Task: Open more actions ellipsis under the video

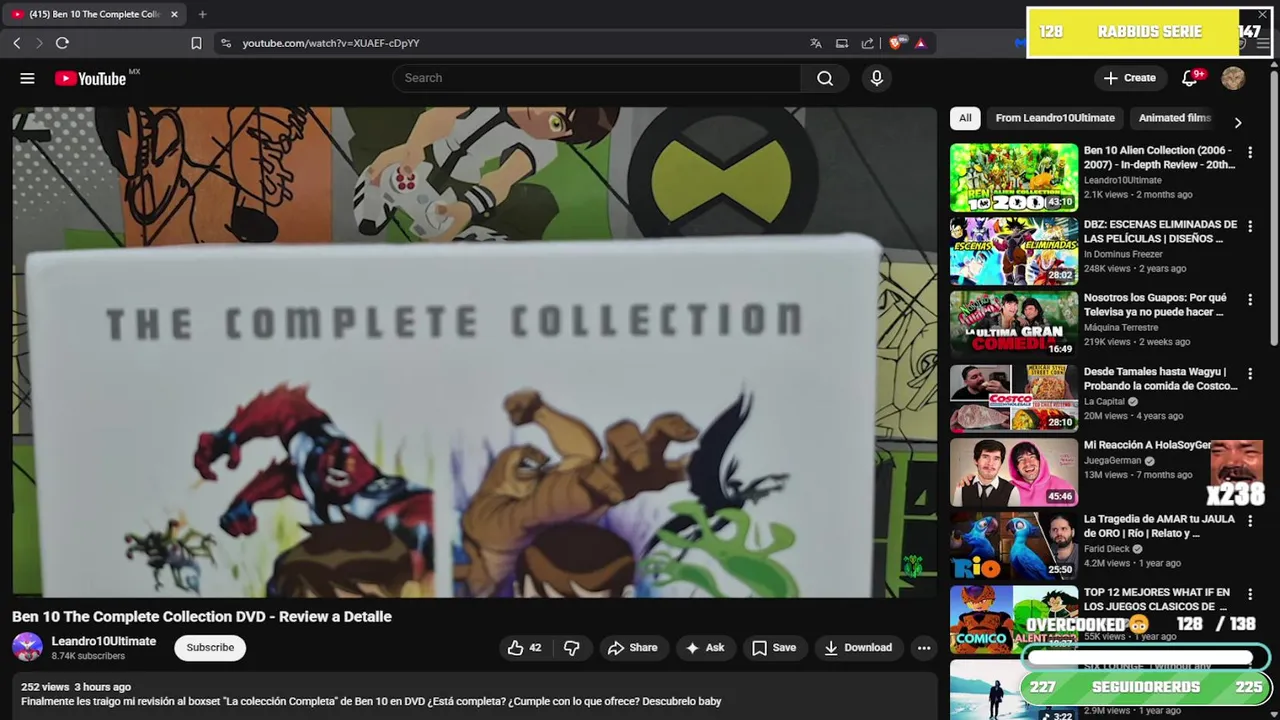Action: click(924, 648)
